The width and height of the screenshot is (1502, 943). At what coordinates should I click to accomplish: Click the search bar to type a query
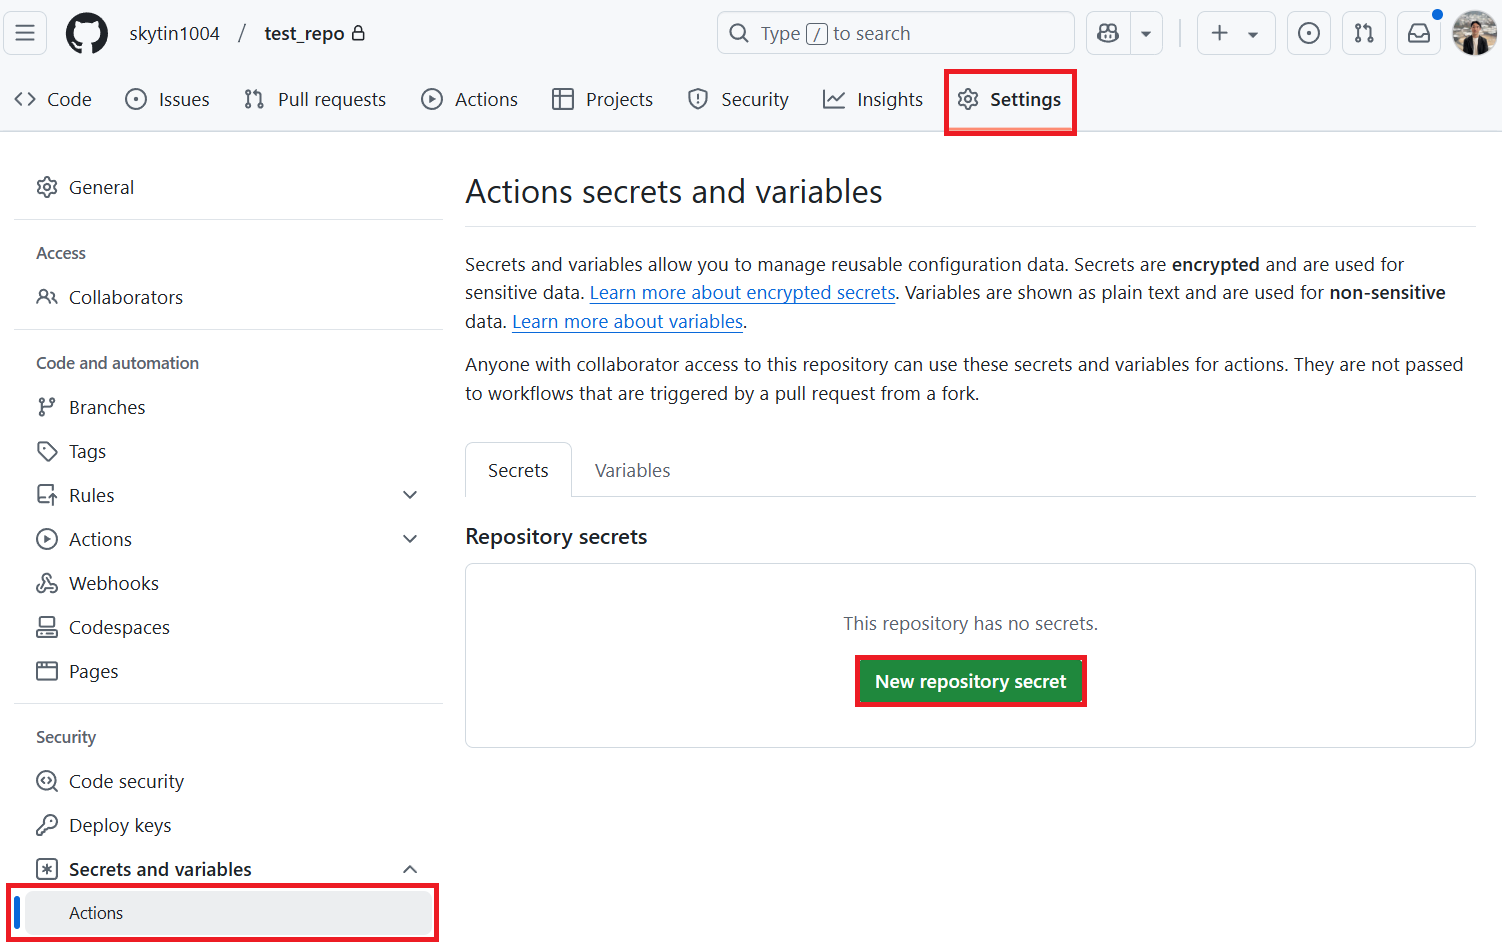coord(895,32)
